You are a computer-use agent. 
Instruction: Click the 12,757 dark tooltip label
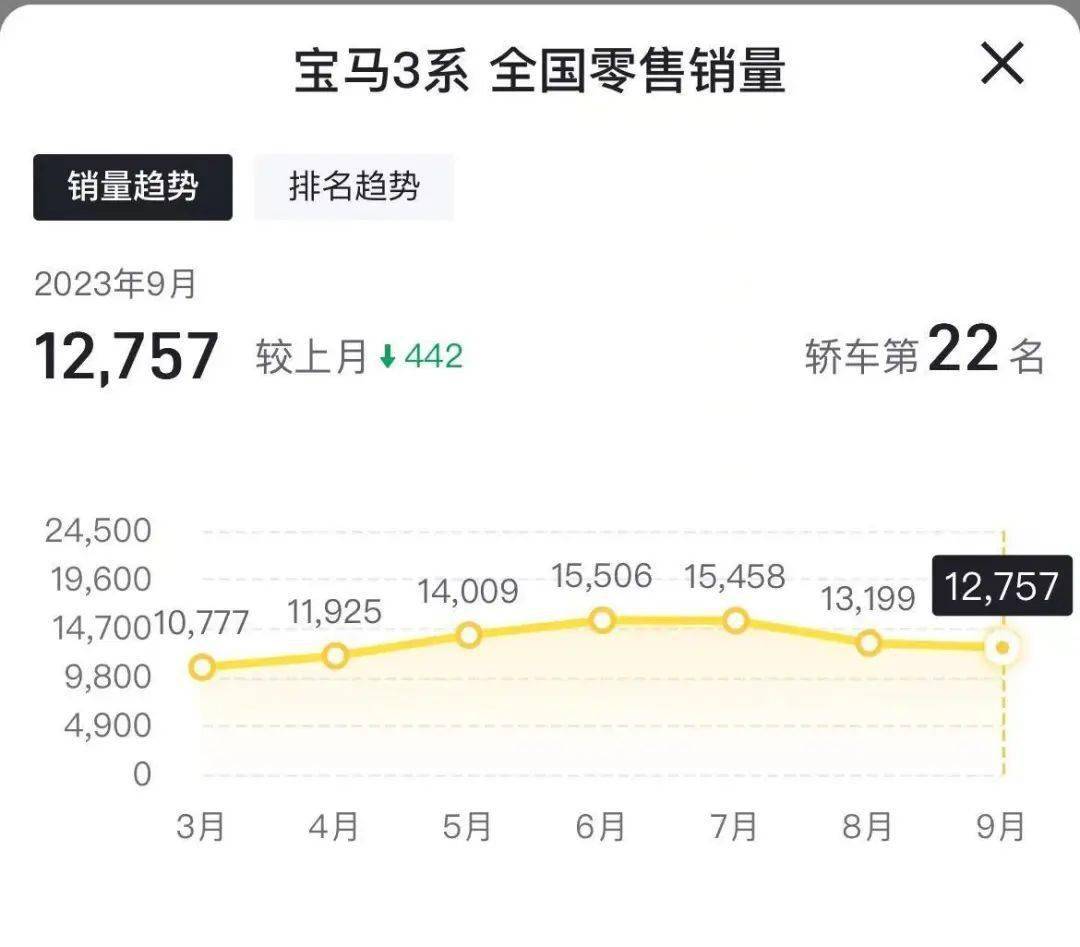[x=1002, y=585]
